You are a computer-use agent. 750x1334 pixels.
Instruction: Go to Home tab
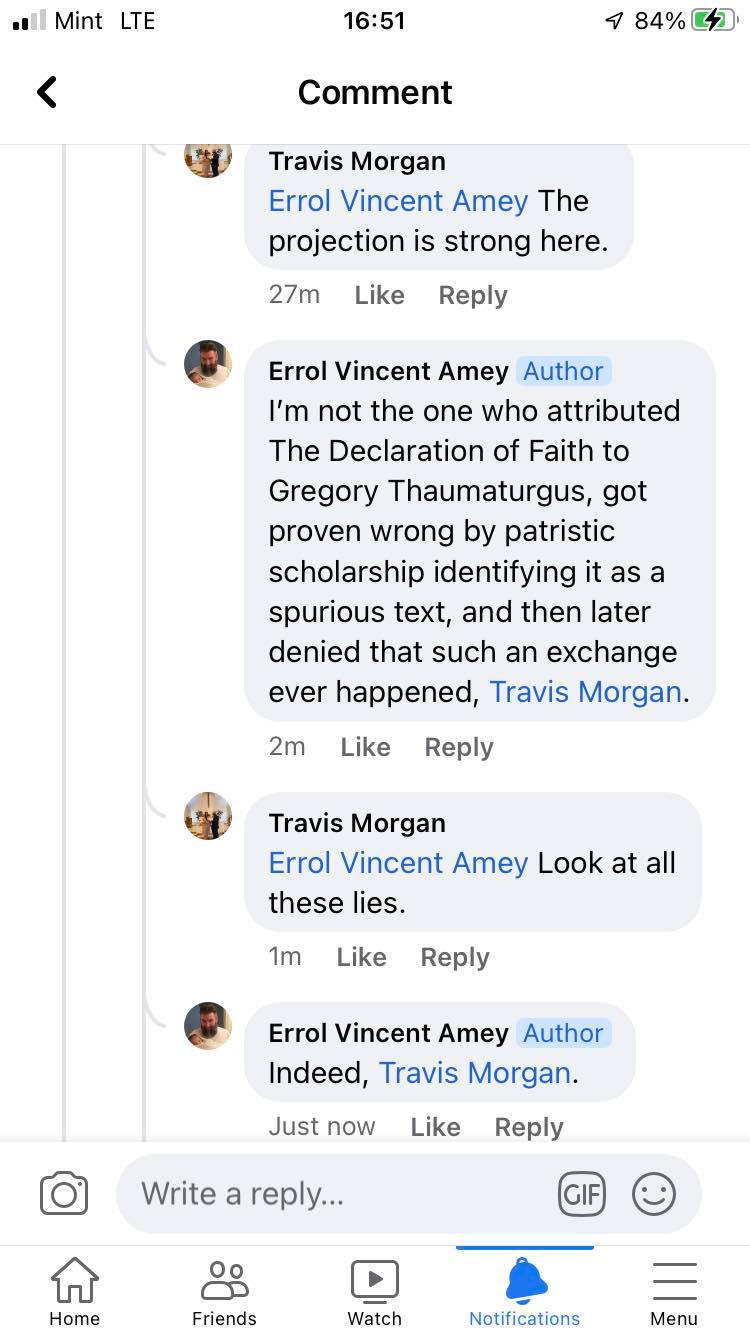(x=75, y=1290)
